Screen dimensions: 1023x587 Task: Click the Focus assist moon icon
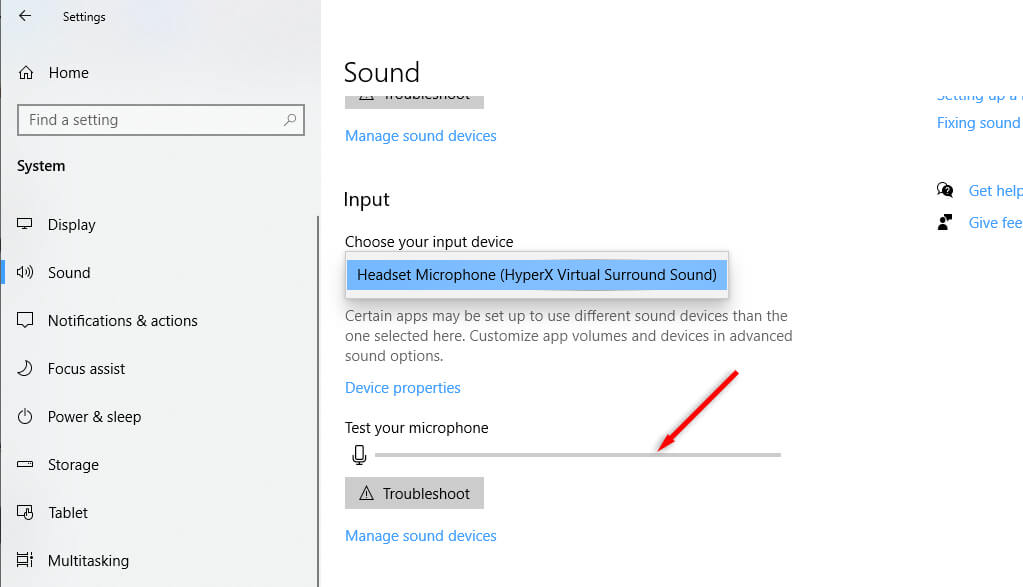(26, 369)
